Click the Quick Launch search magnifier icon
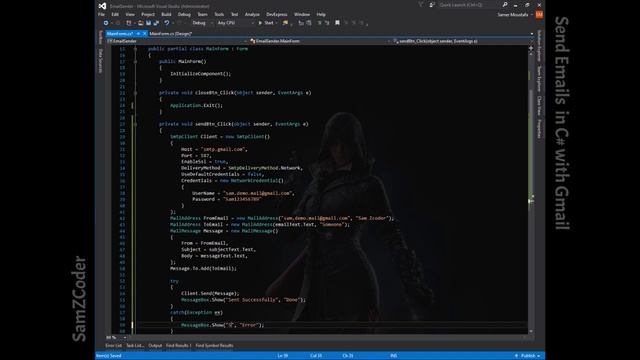 tap(505, 5)
